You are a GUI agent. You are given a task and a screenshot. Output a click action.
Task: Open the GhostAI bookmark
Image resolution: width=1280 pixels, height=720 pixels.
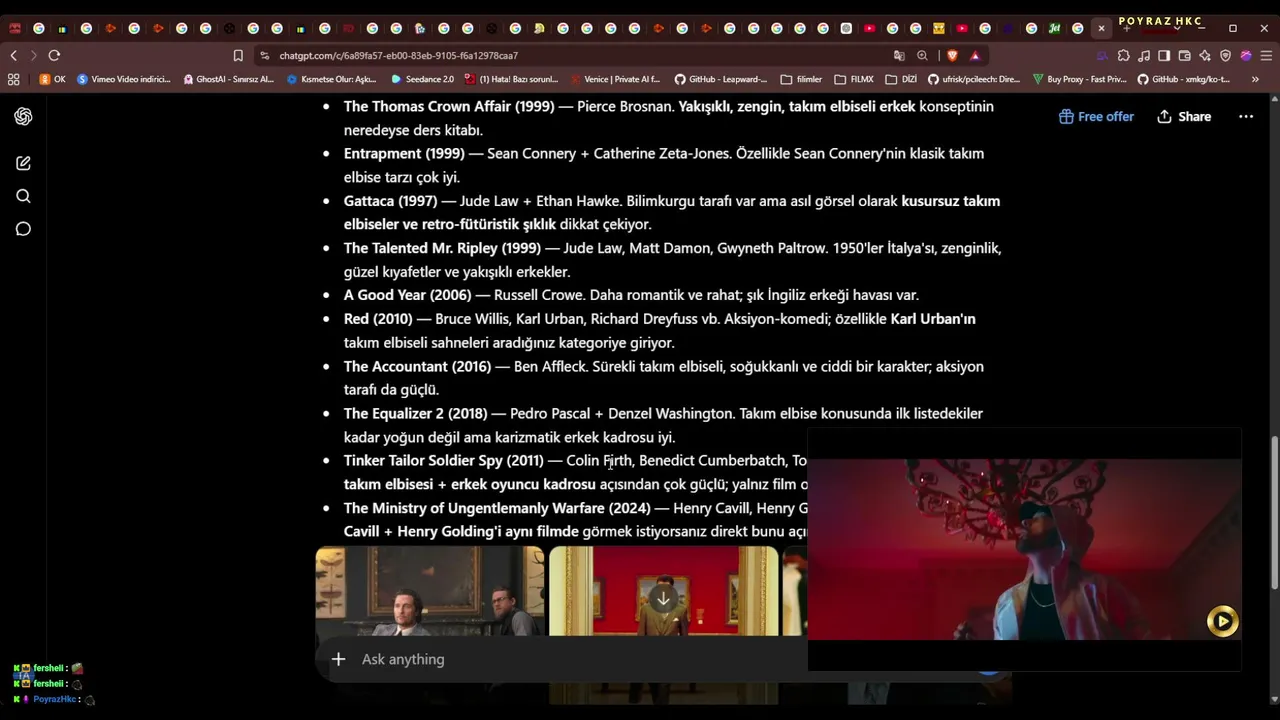pyautogui.click(x=228, y=79)
